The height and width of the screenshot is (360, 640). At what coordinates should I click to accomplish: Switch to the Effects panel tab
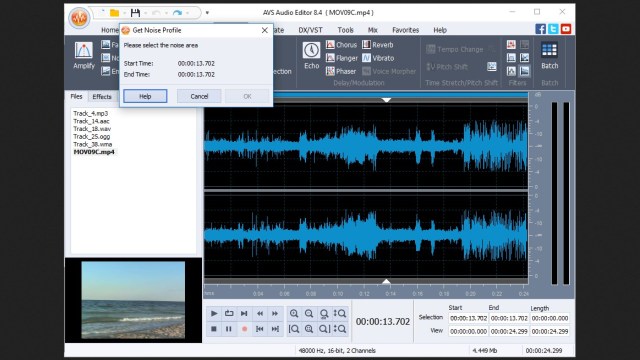coord(102,97)
